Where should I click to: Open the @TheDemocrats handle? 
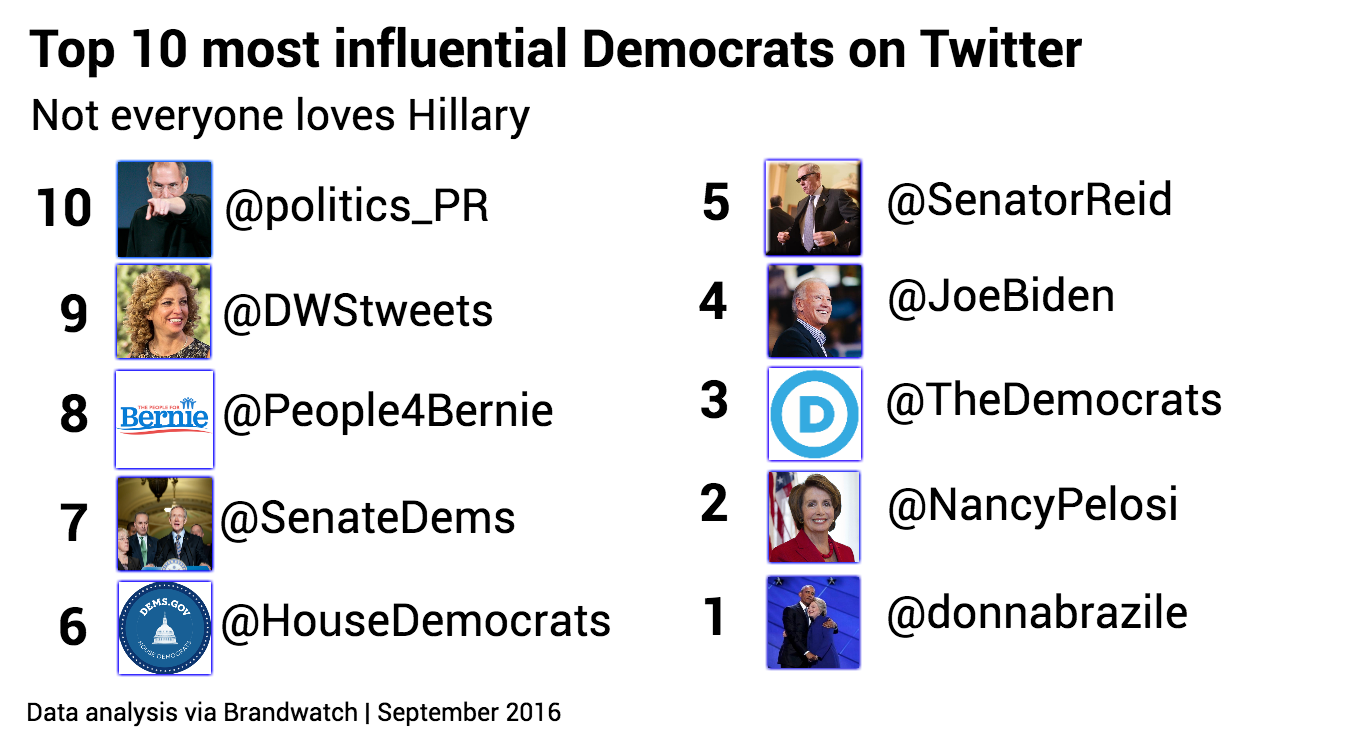[x=1054, y=401]
